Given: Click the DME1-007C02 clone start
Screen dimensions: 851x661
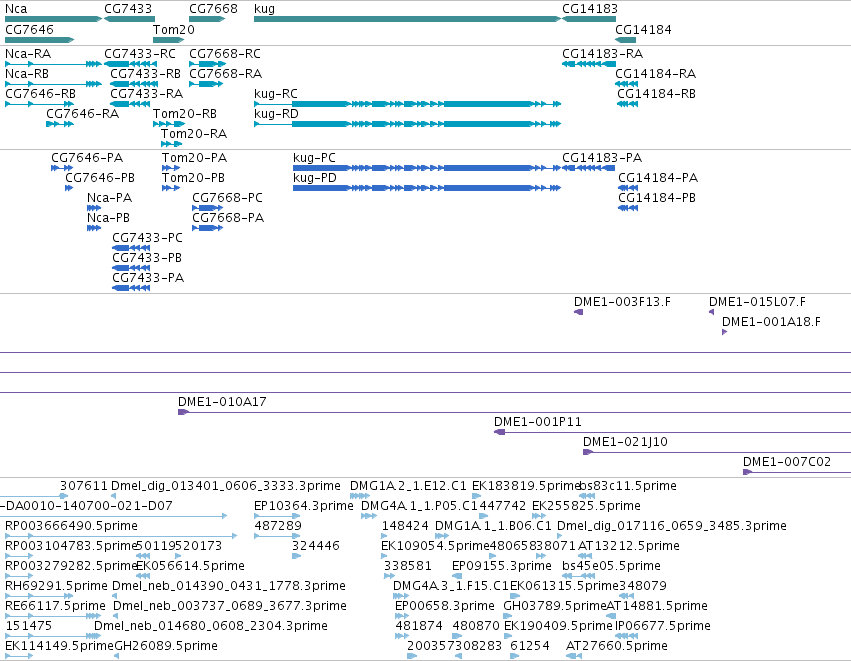Looking at the screenshot, I should (x=747, y=472).
